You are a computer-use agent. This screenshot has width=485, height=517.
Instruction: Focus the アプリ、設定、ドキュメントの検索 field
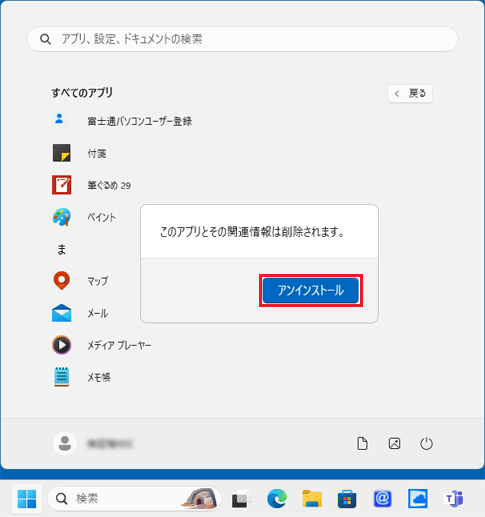(x=242, y=39)
